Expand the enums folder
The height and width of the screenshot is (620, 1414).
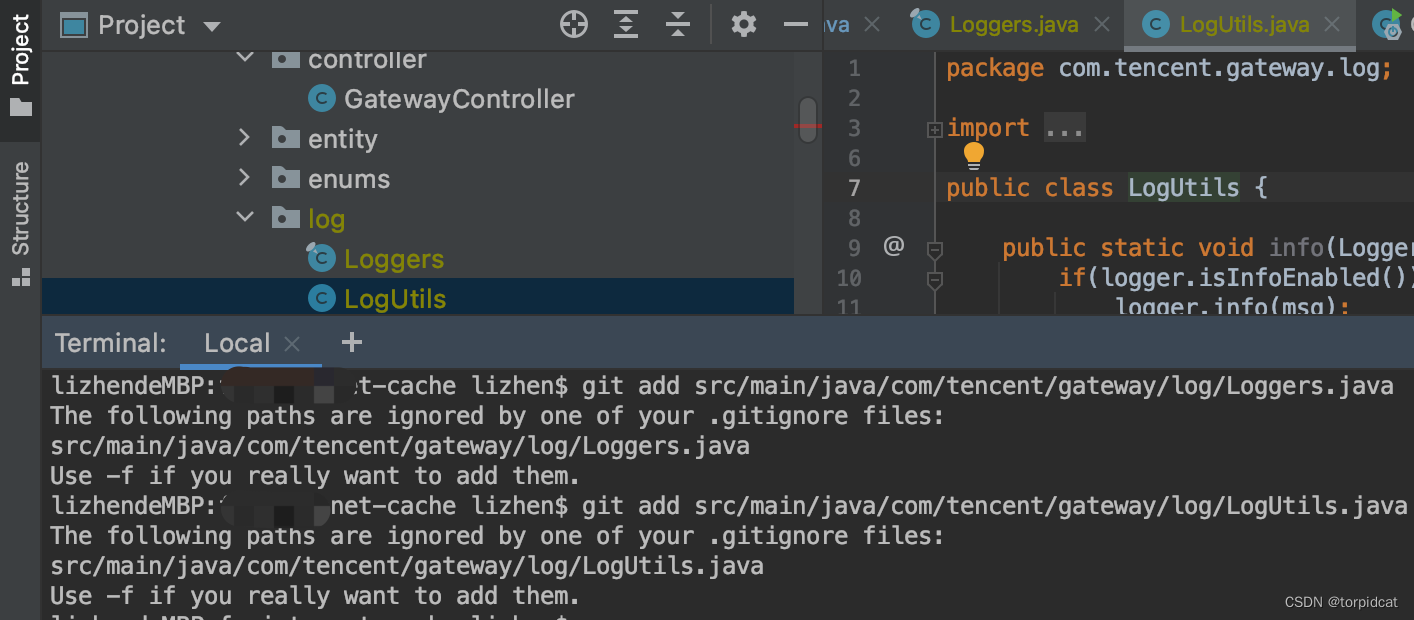[245, 178]
